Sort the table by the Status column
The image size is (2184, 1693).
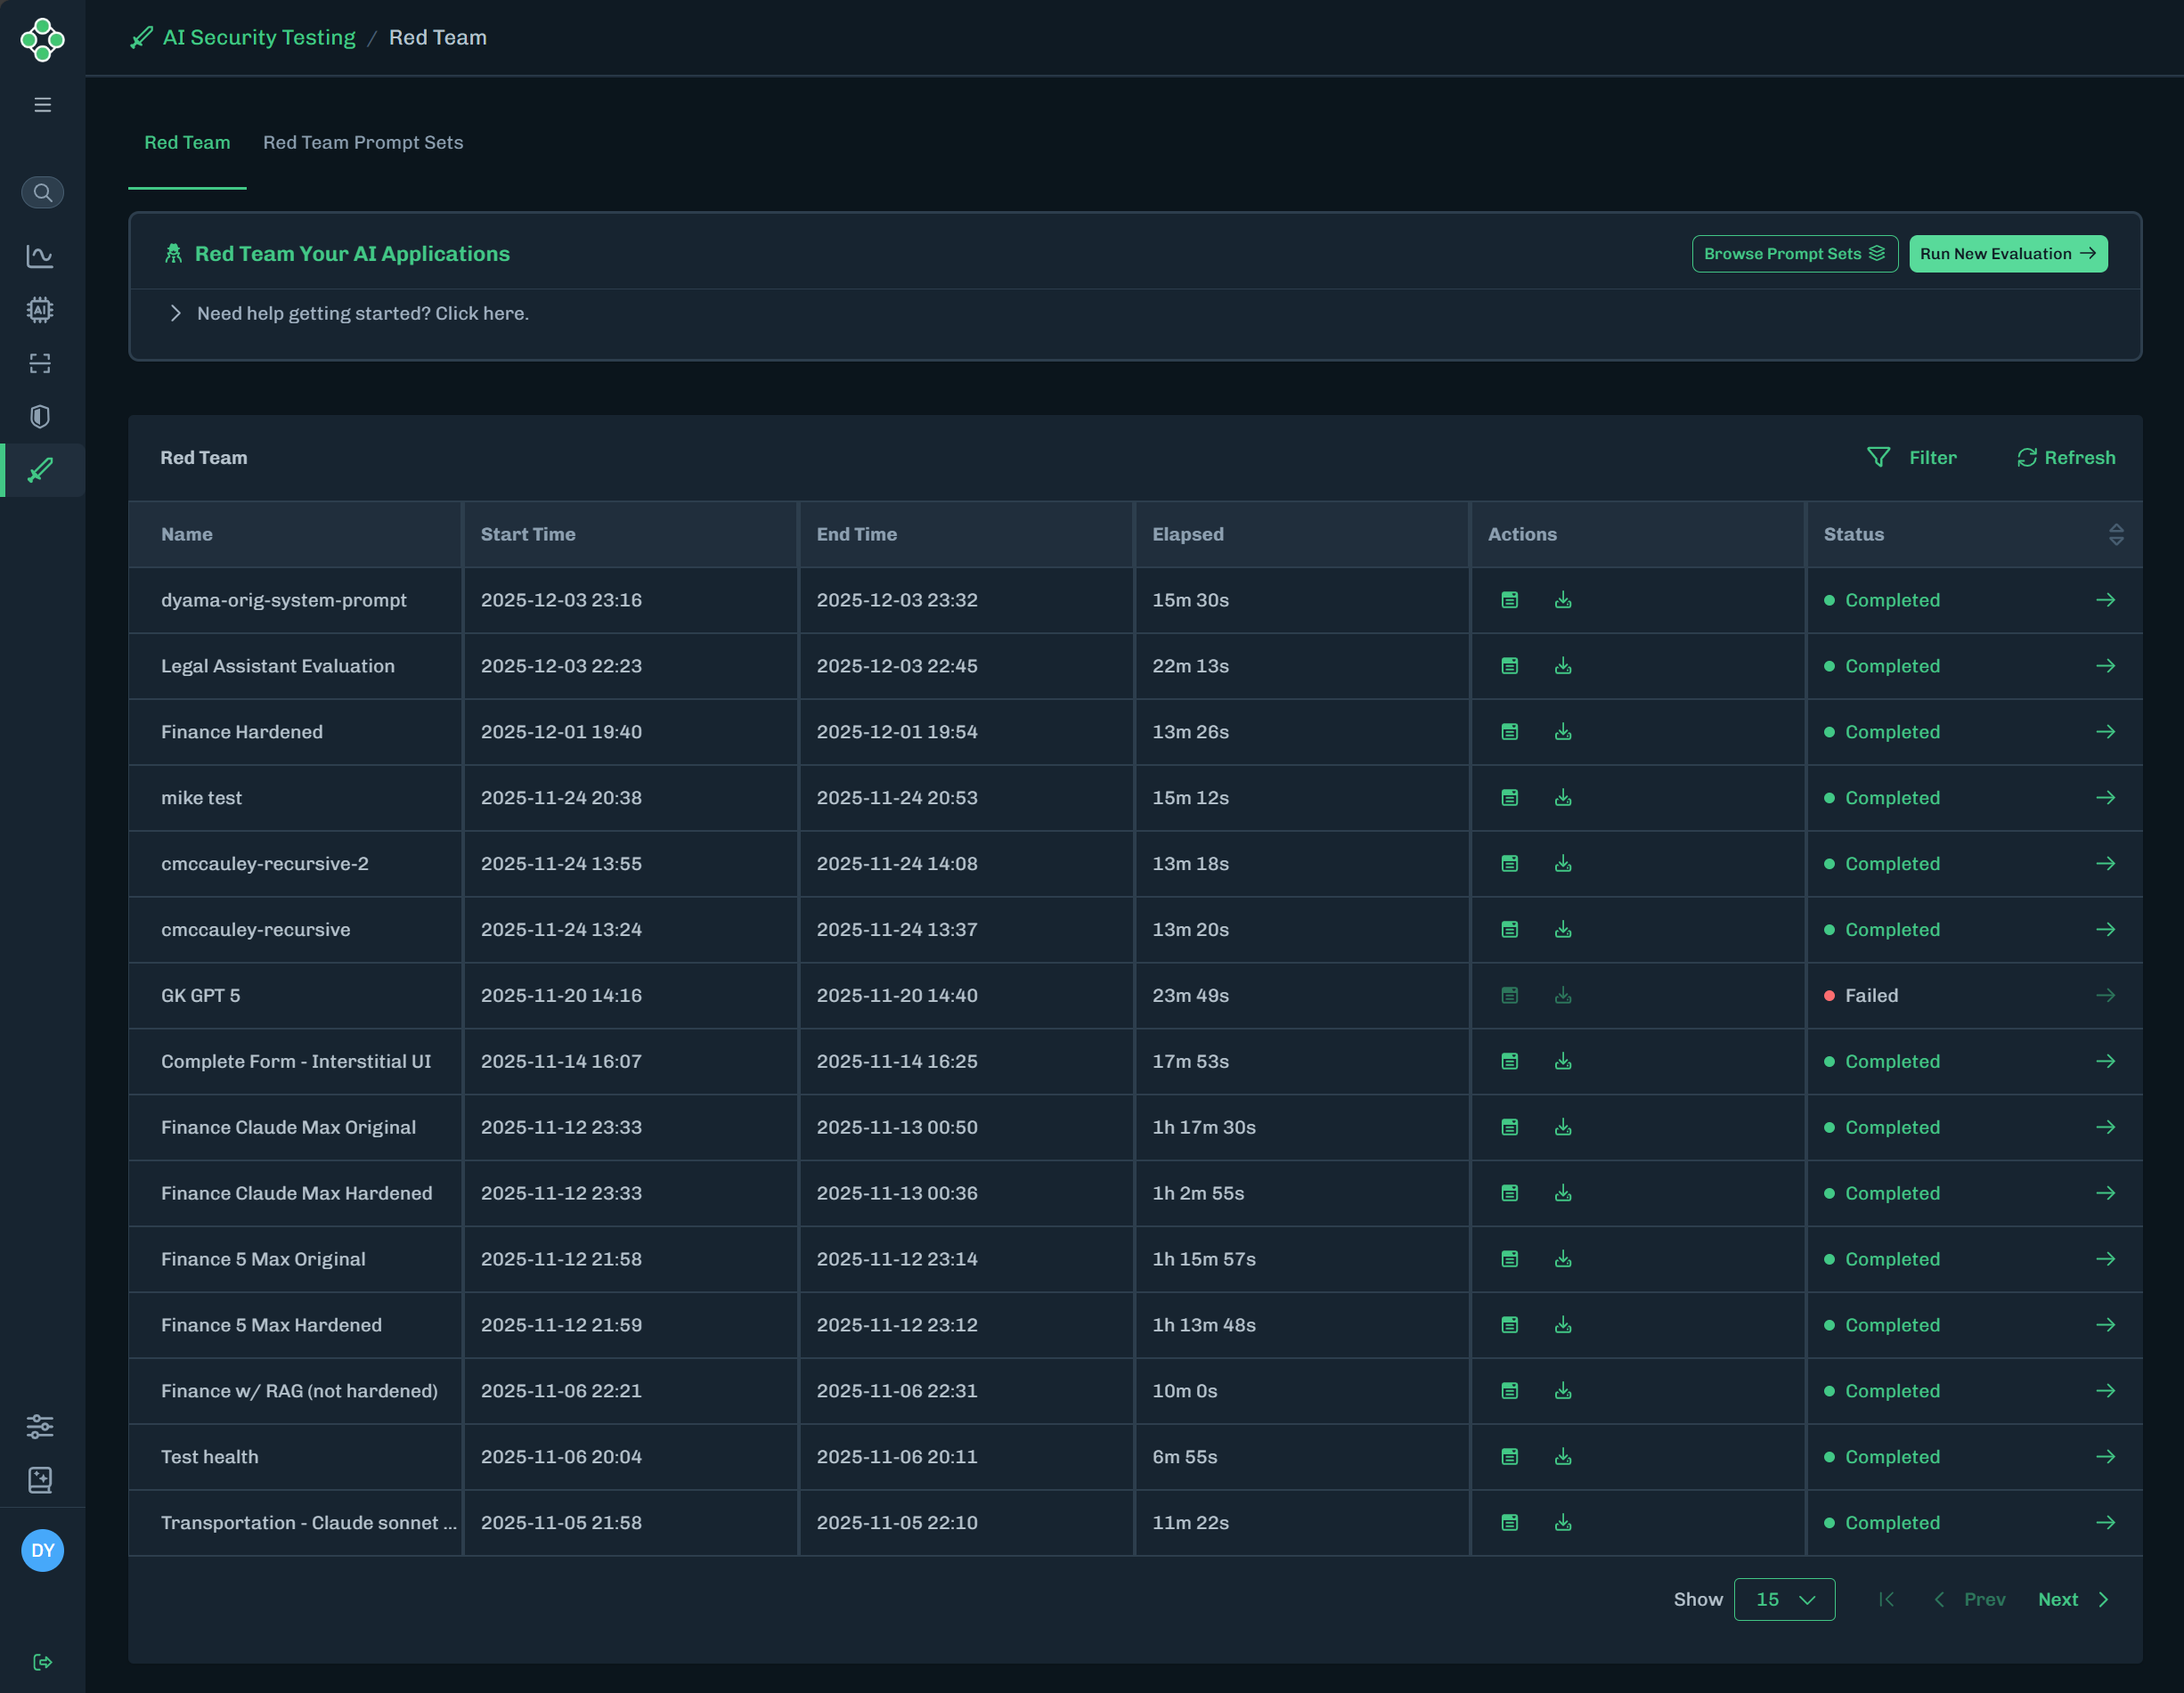click(x=2115, y=534)
